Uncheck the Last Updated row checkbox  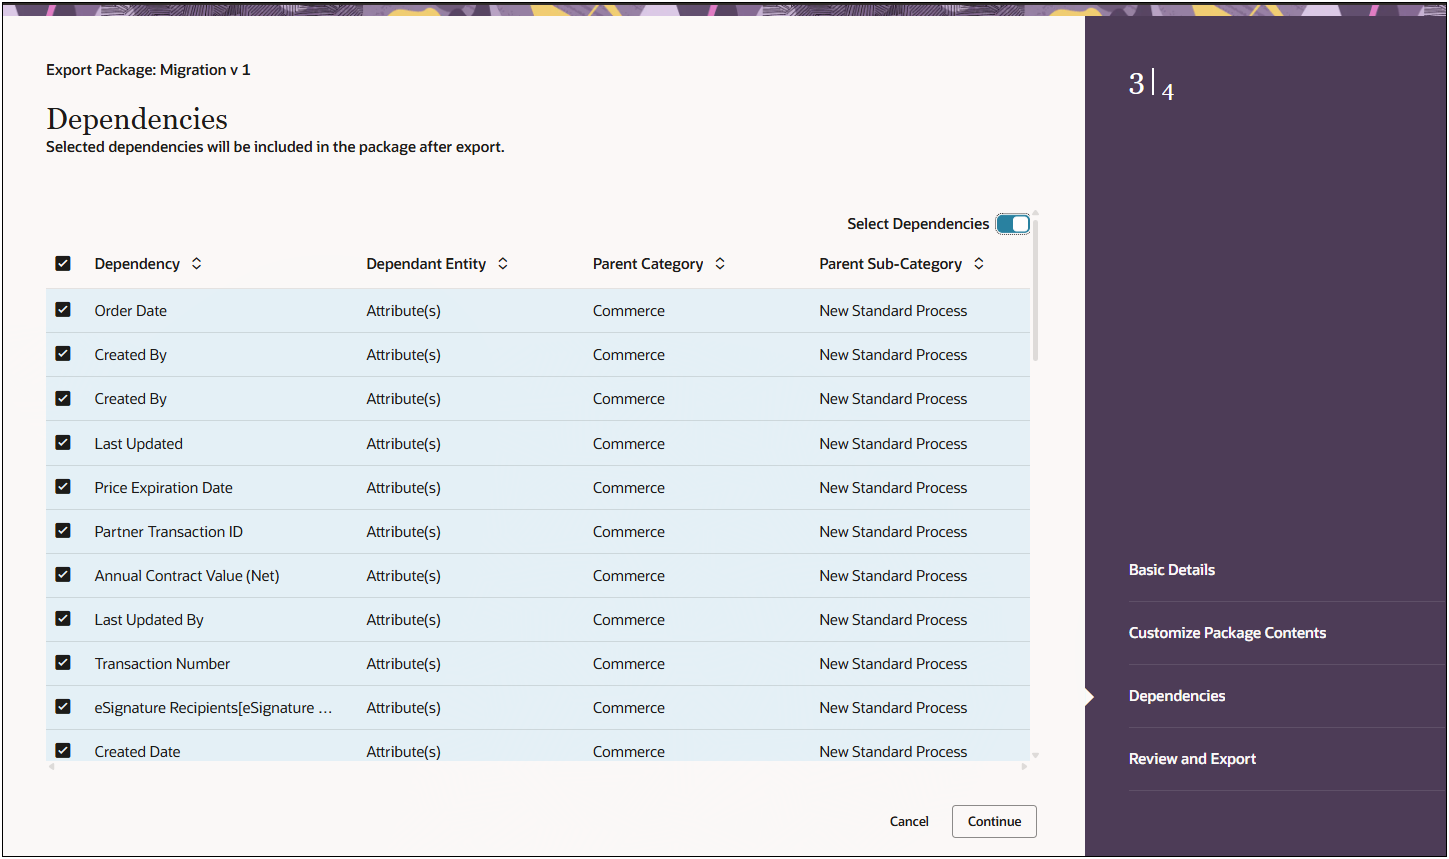click(x=63, y=443)
